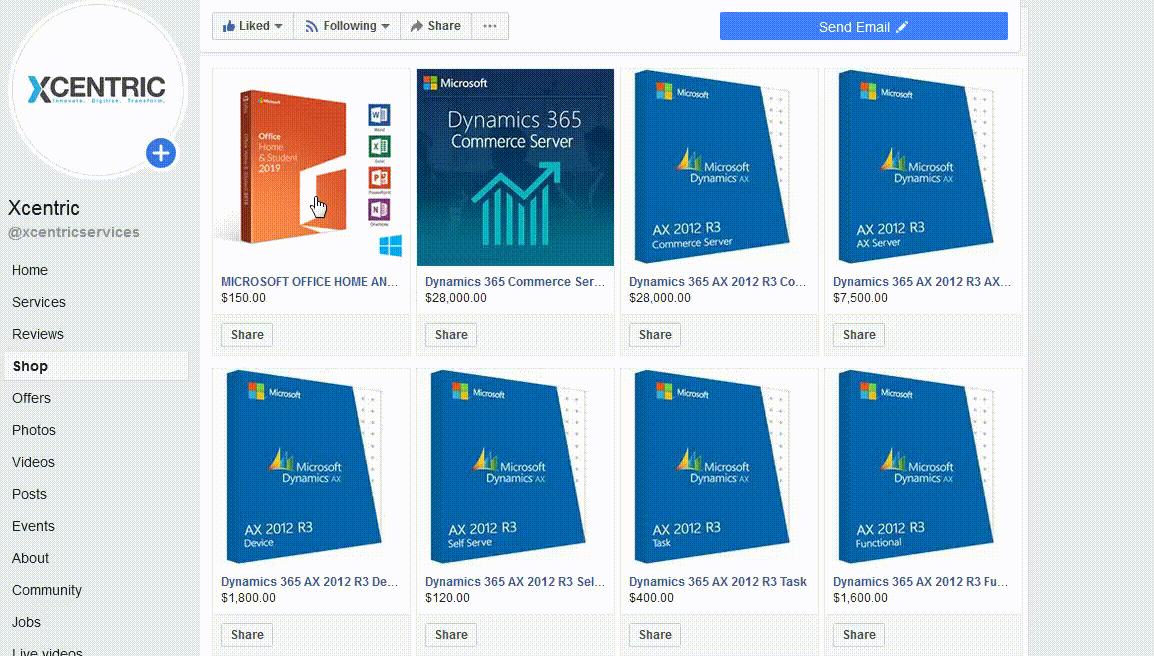This screenshot has width=1154, height=656.
Task: Click the Share page button at top
Action: point(435,26)
